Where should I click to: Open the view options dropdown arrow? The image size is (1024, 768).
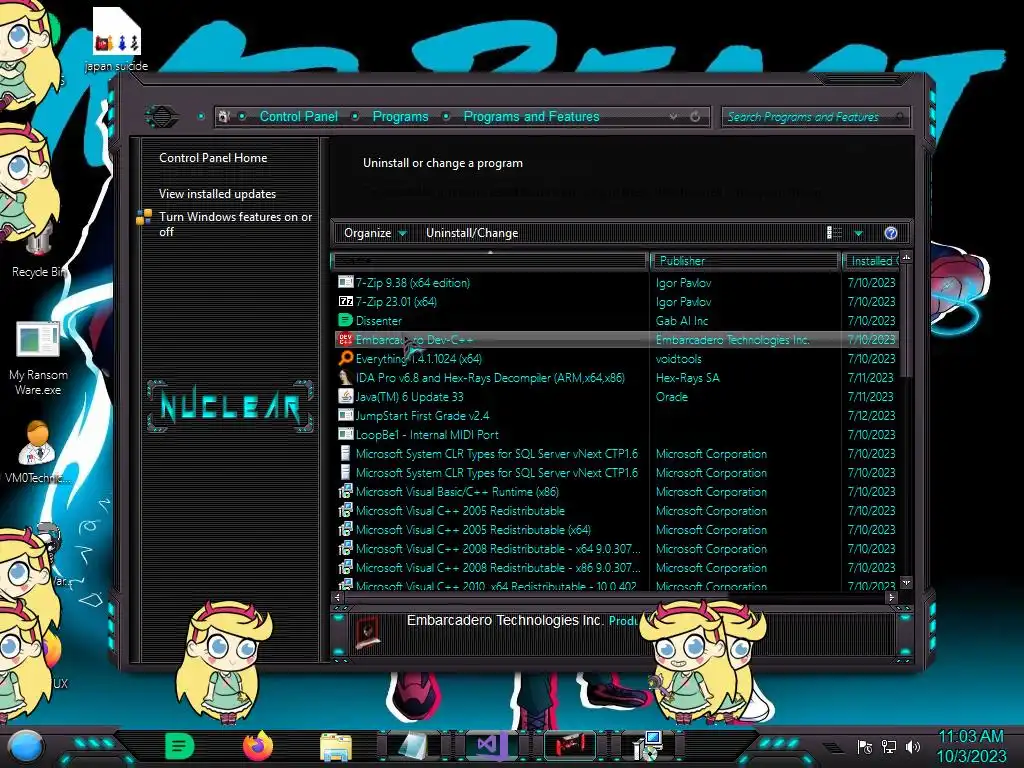pyautogui.click(x=859, y=233)
